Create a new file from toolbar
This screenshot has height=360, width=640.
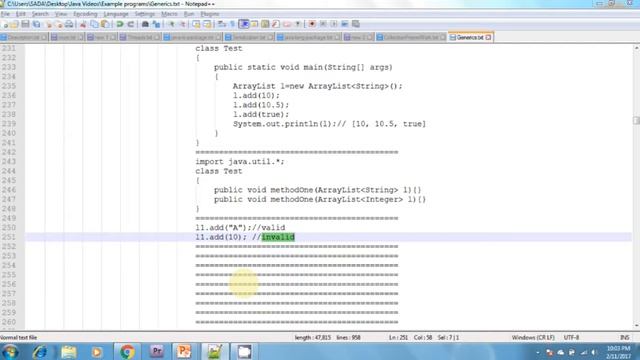(x=5, y=24)
